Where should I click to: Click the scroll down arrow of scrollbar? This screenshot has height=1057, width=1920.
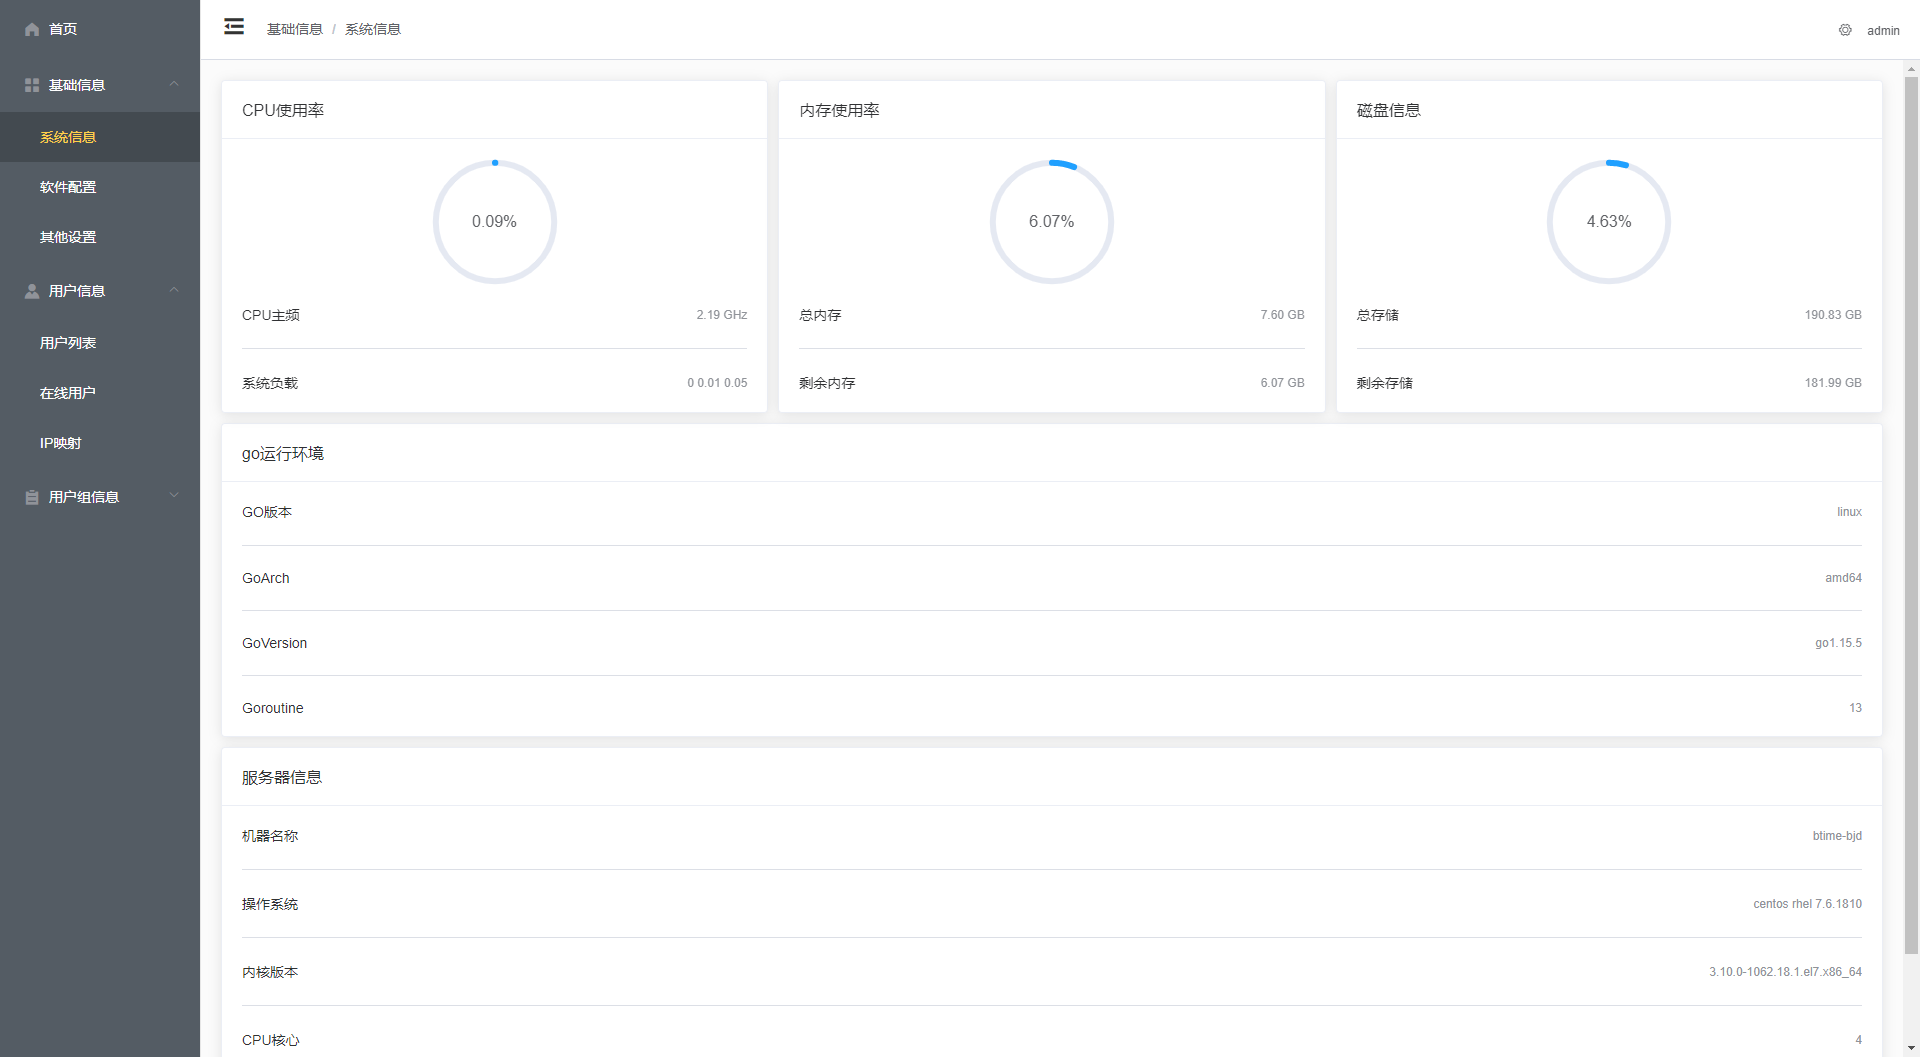pos(1911,1048)
